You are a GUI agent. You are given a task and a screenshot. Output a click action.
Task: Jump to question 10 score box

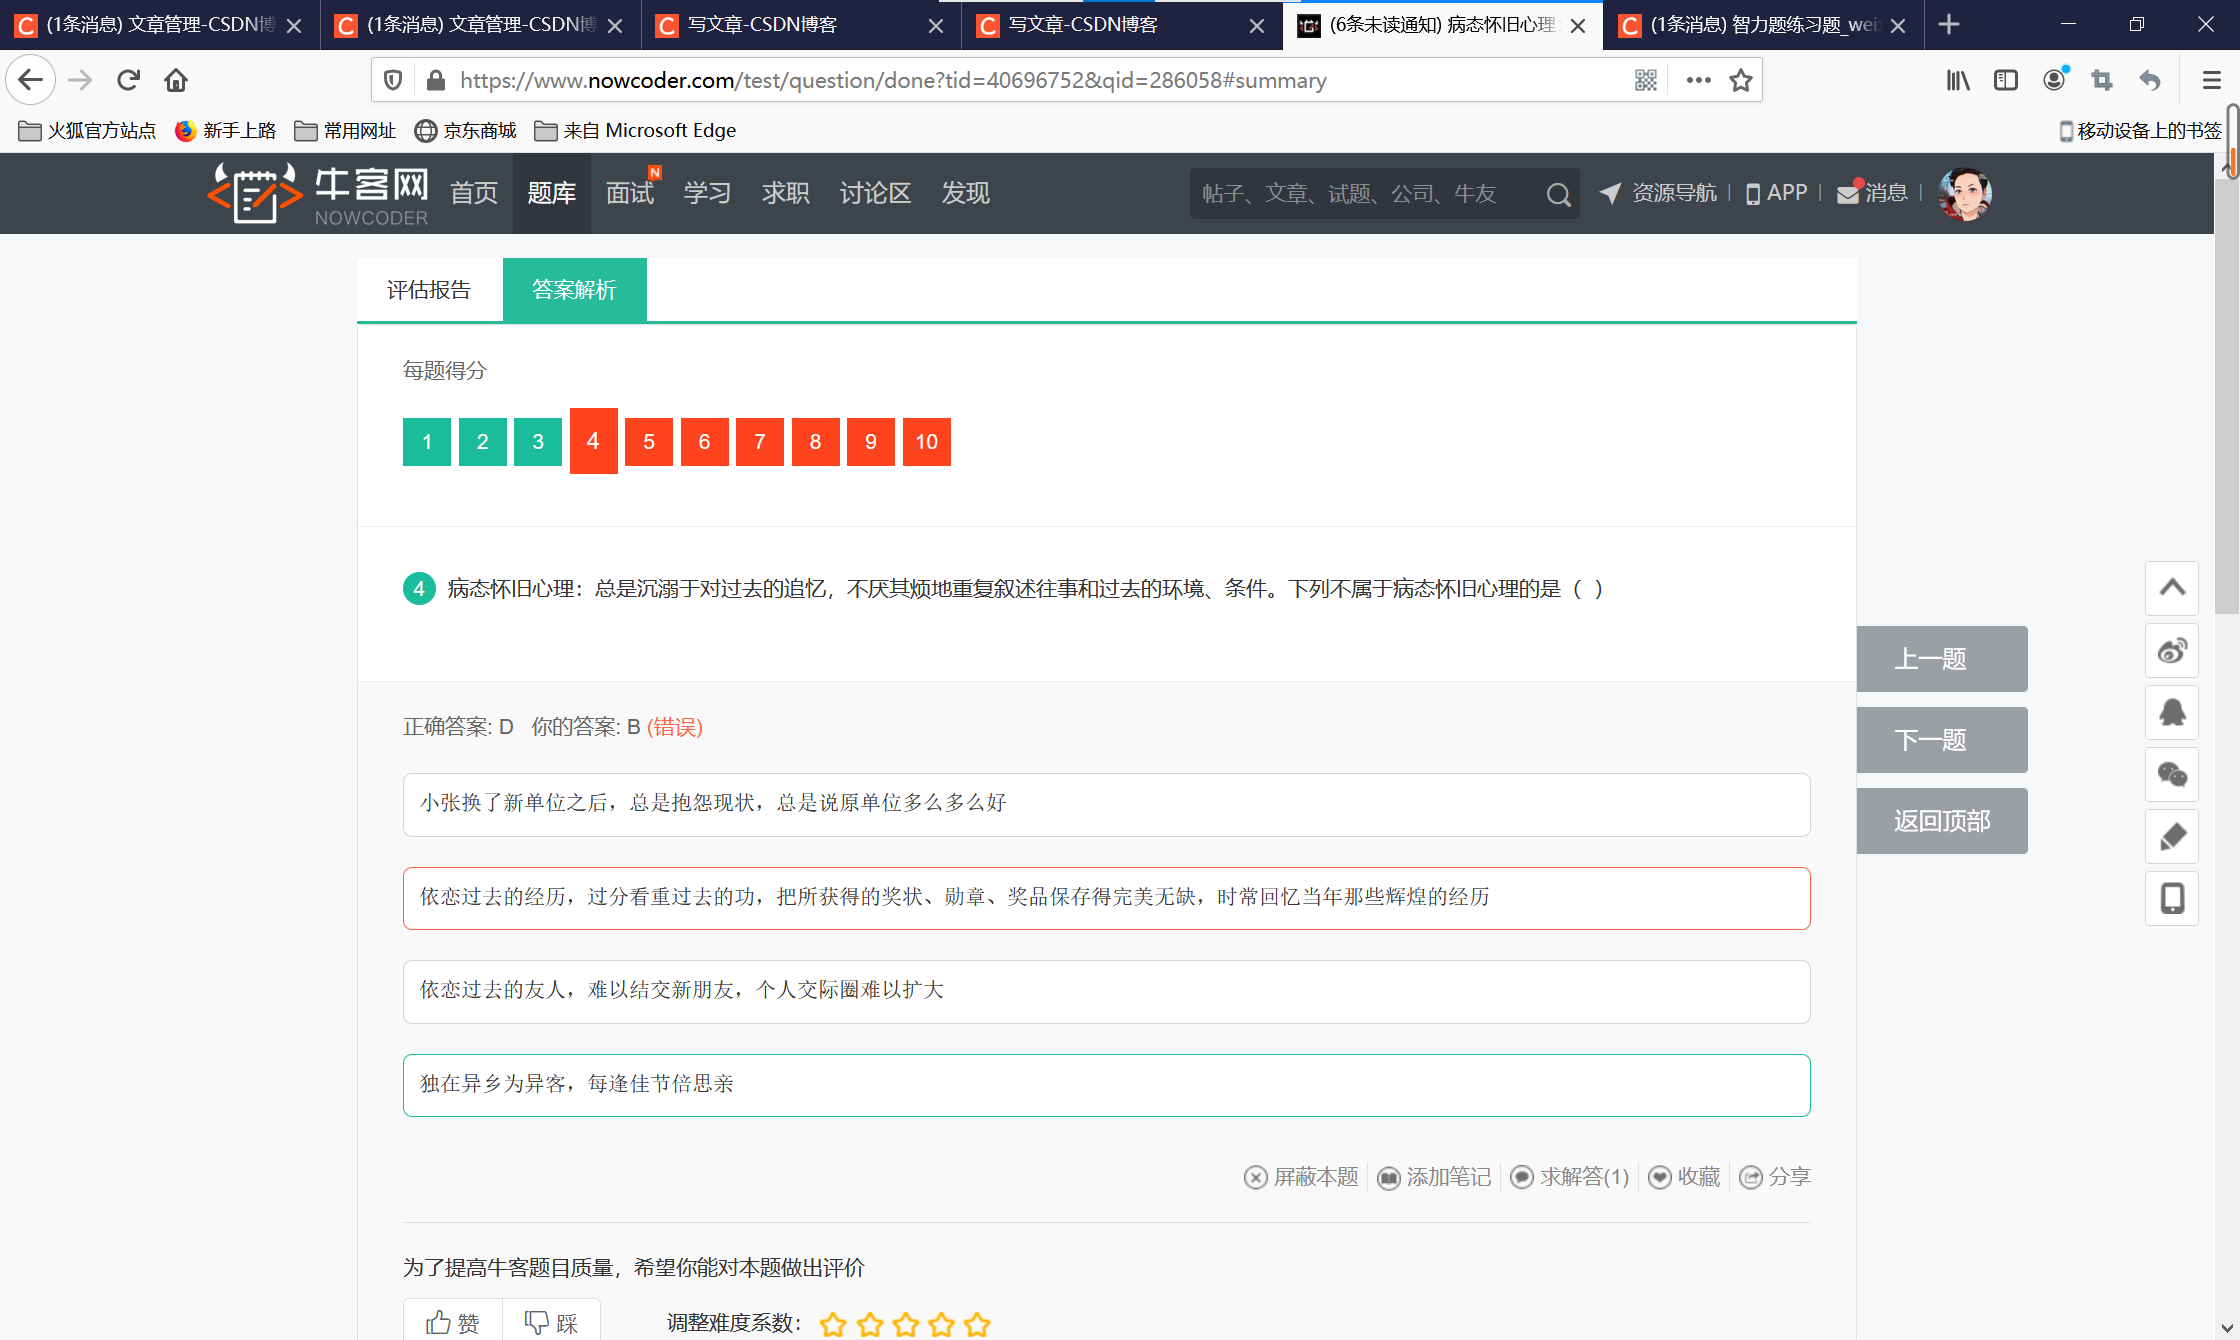927,442
